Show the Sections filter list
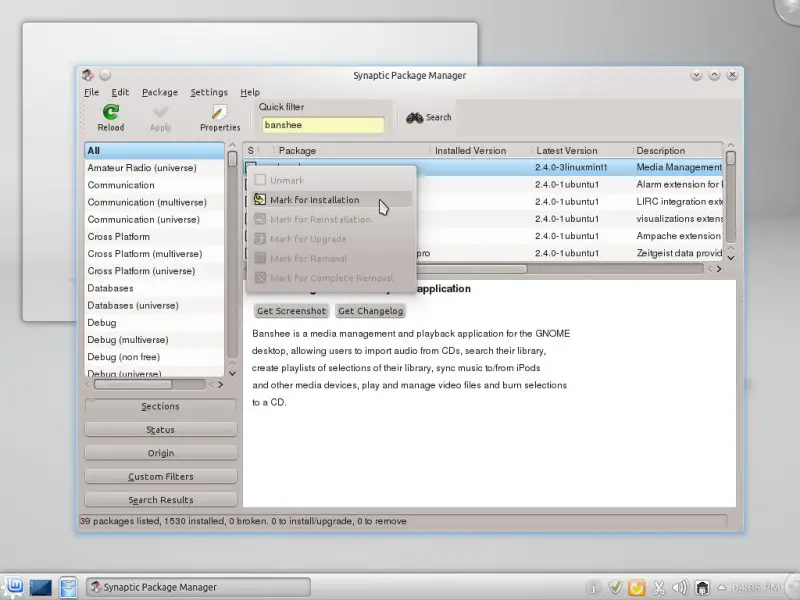 click(161, 406)
